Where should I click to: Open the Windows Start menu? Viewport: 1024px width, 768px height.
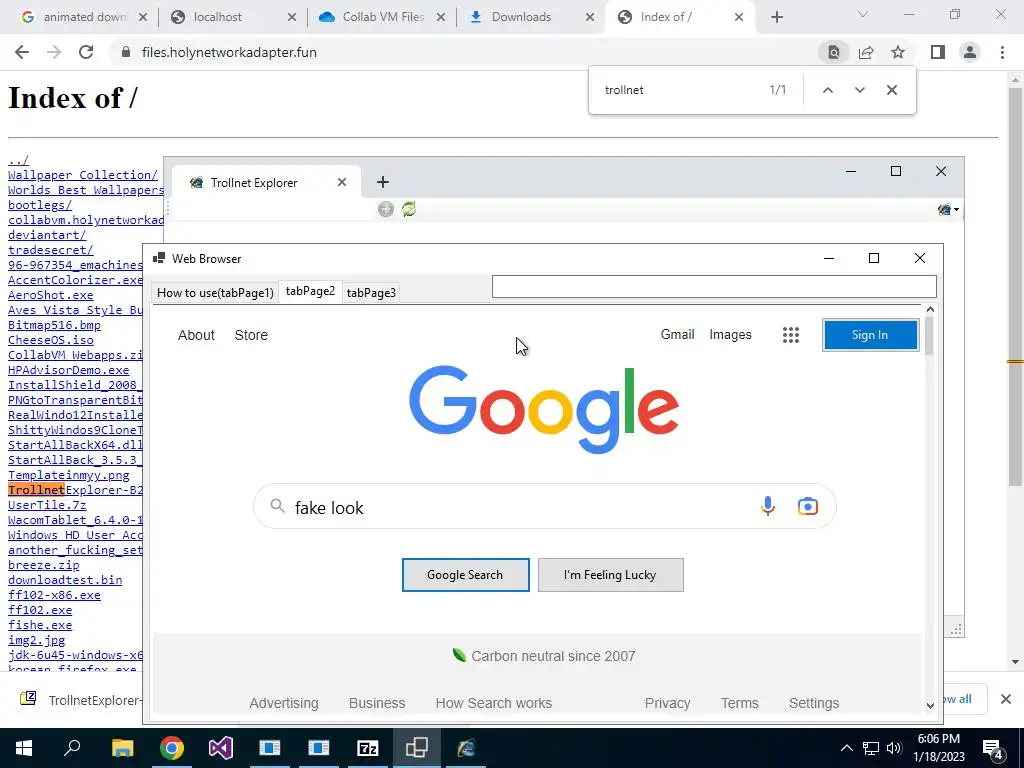(24, 748)
